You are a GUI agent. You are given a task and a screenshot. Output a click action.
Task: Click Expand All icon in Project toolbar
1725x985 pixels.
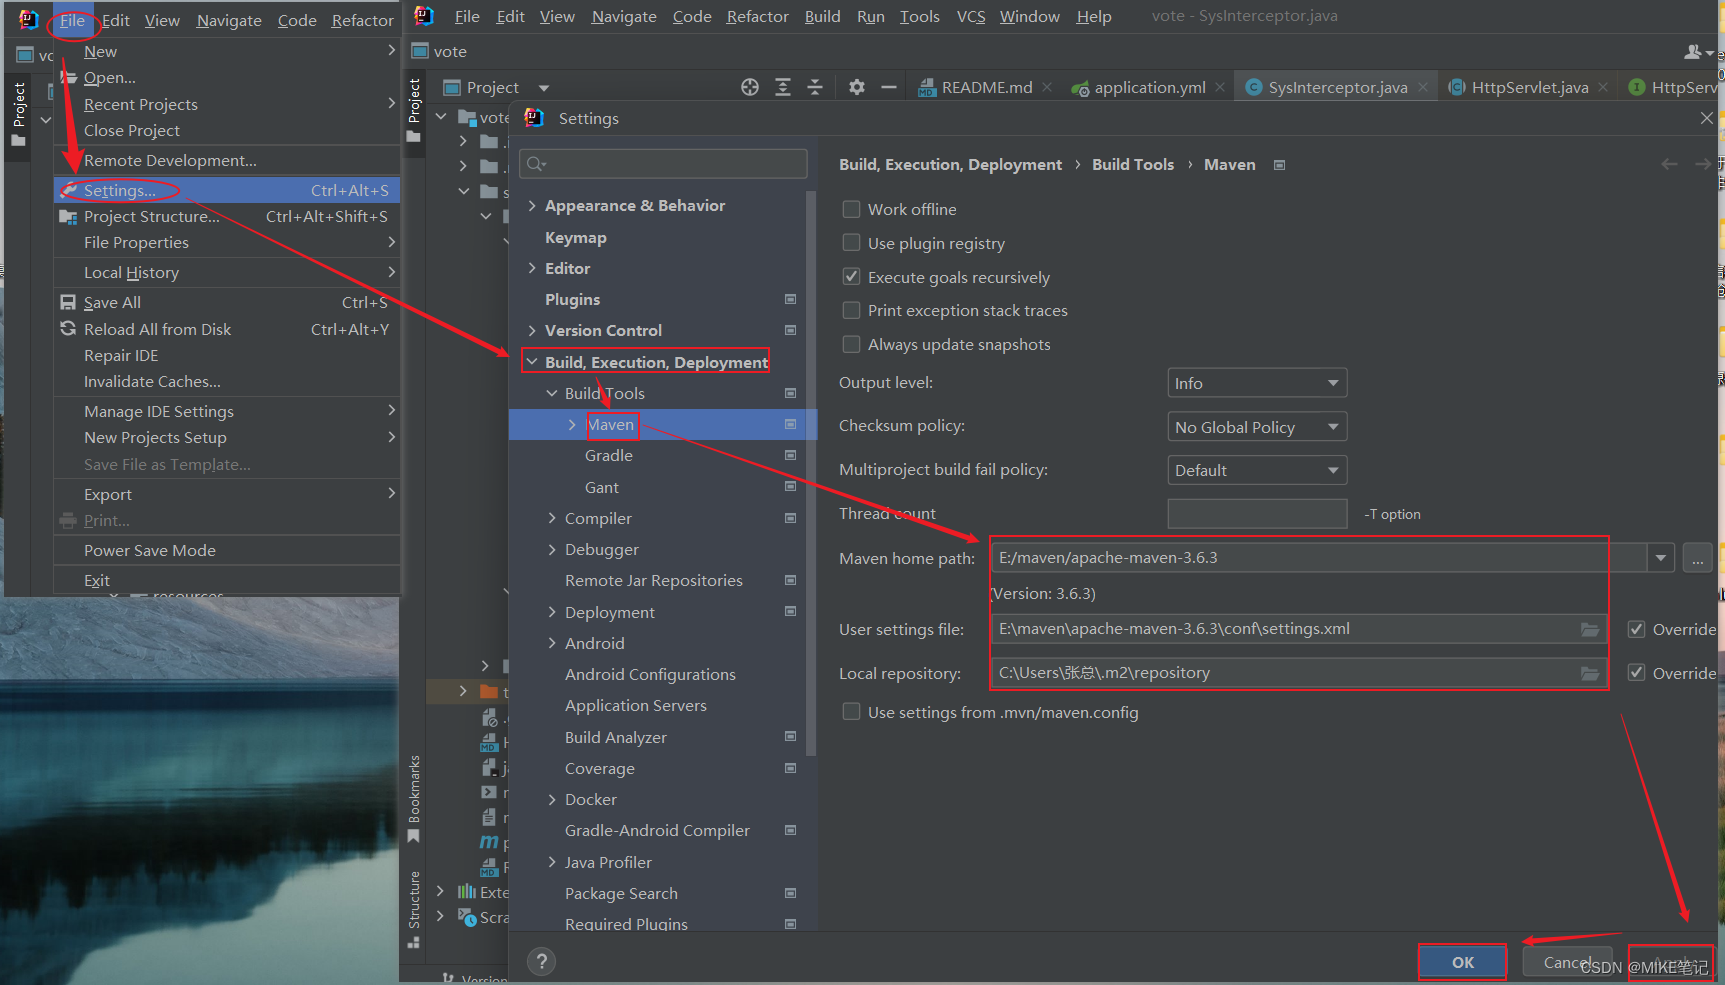coord(783,87)
